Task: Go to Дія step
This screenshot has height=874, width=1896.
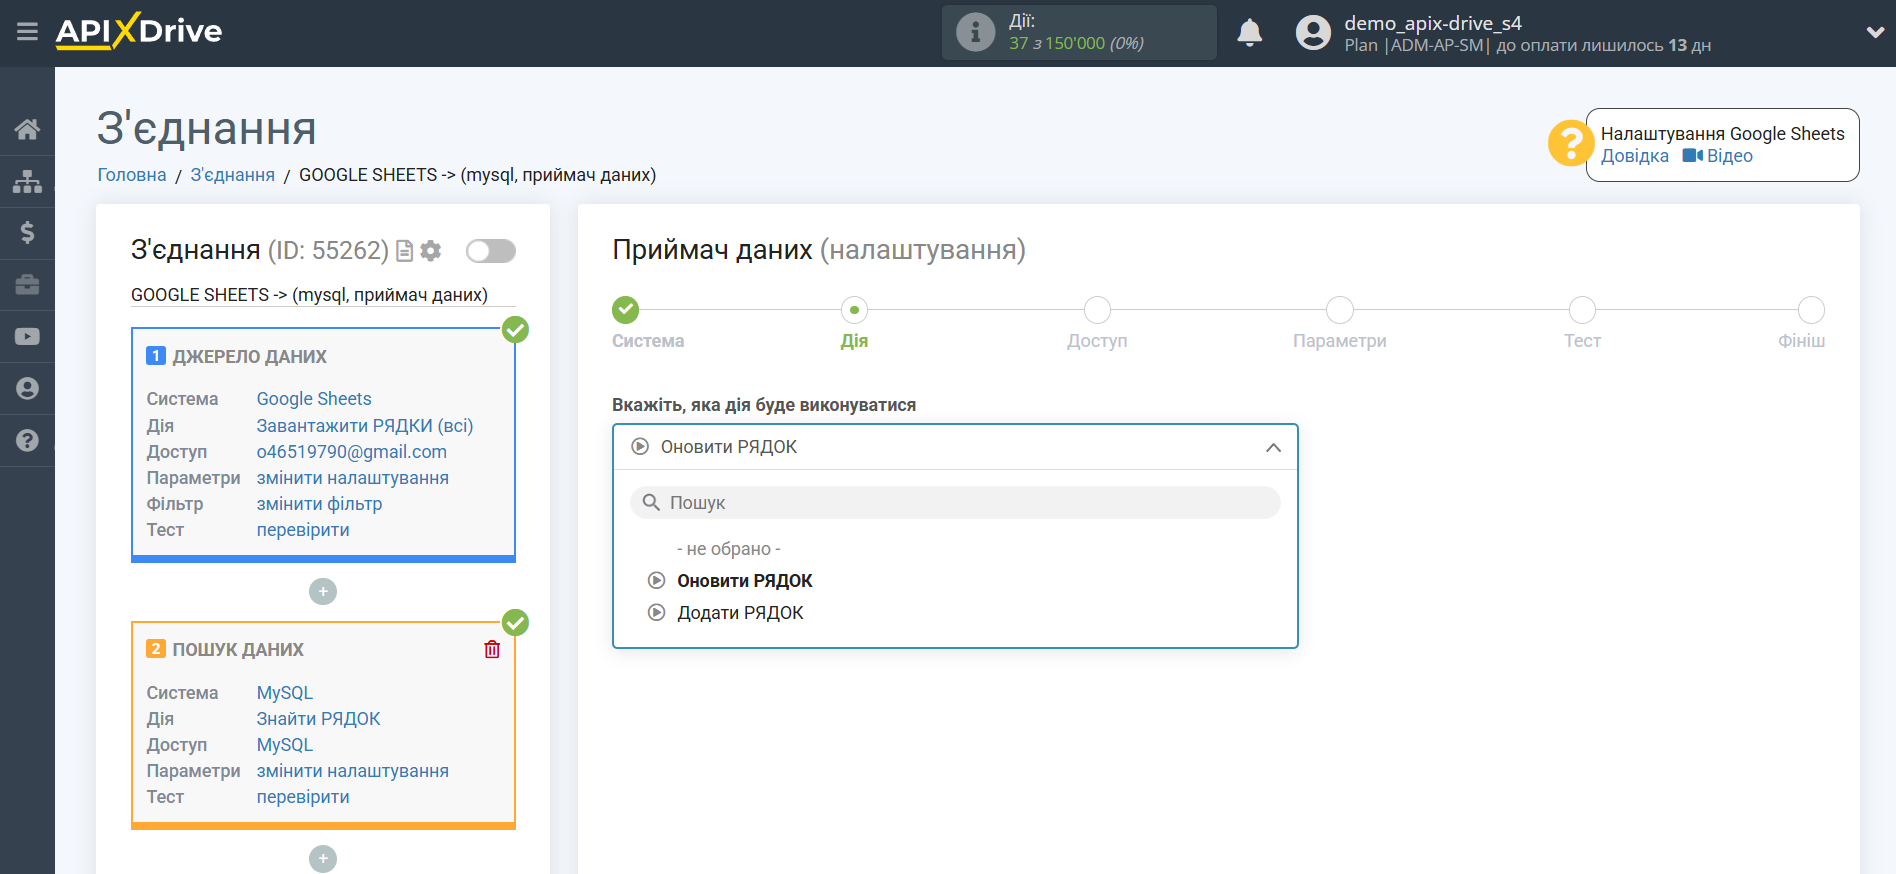Action: click(x=854, y=310)
